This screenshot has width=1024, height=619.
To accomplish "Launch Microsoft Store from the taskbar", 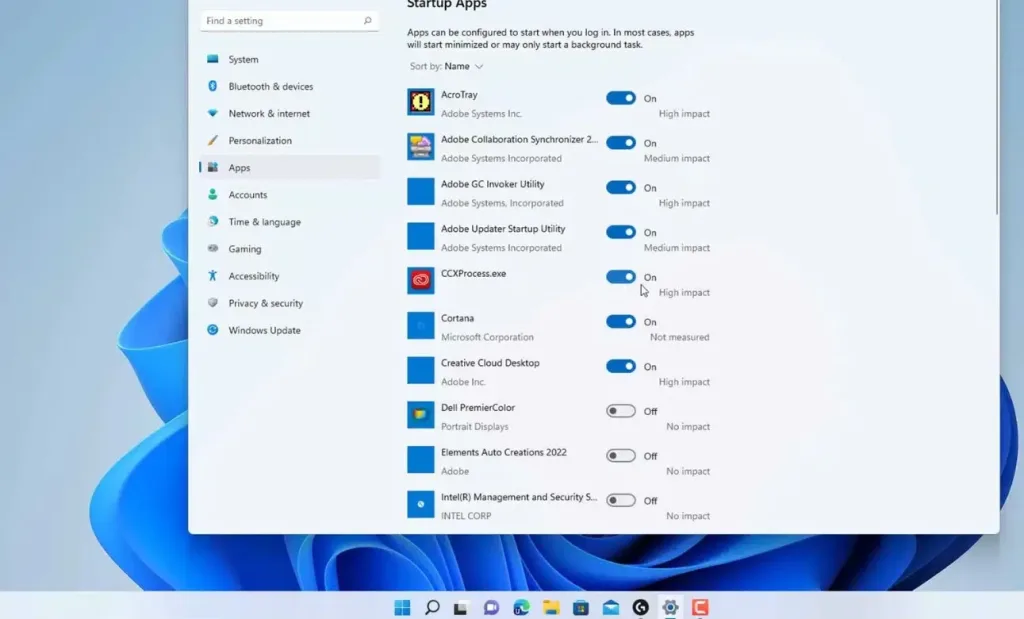I will point(579,607).
